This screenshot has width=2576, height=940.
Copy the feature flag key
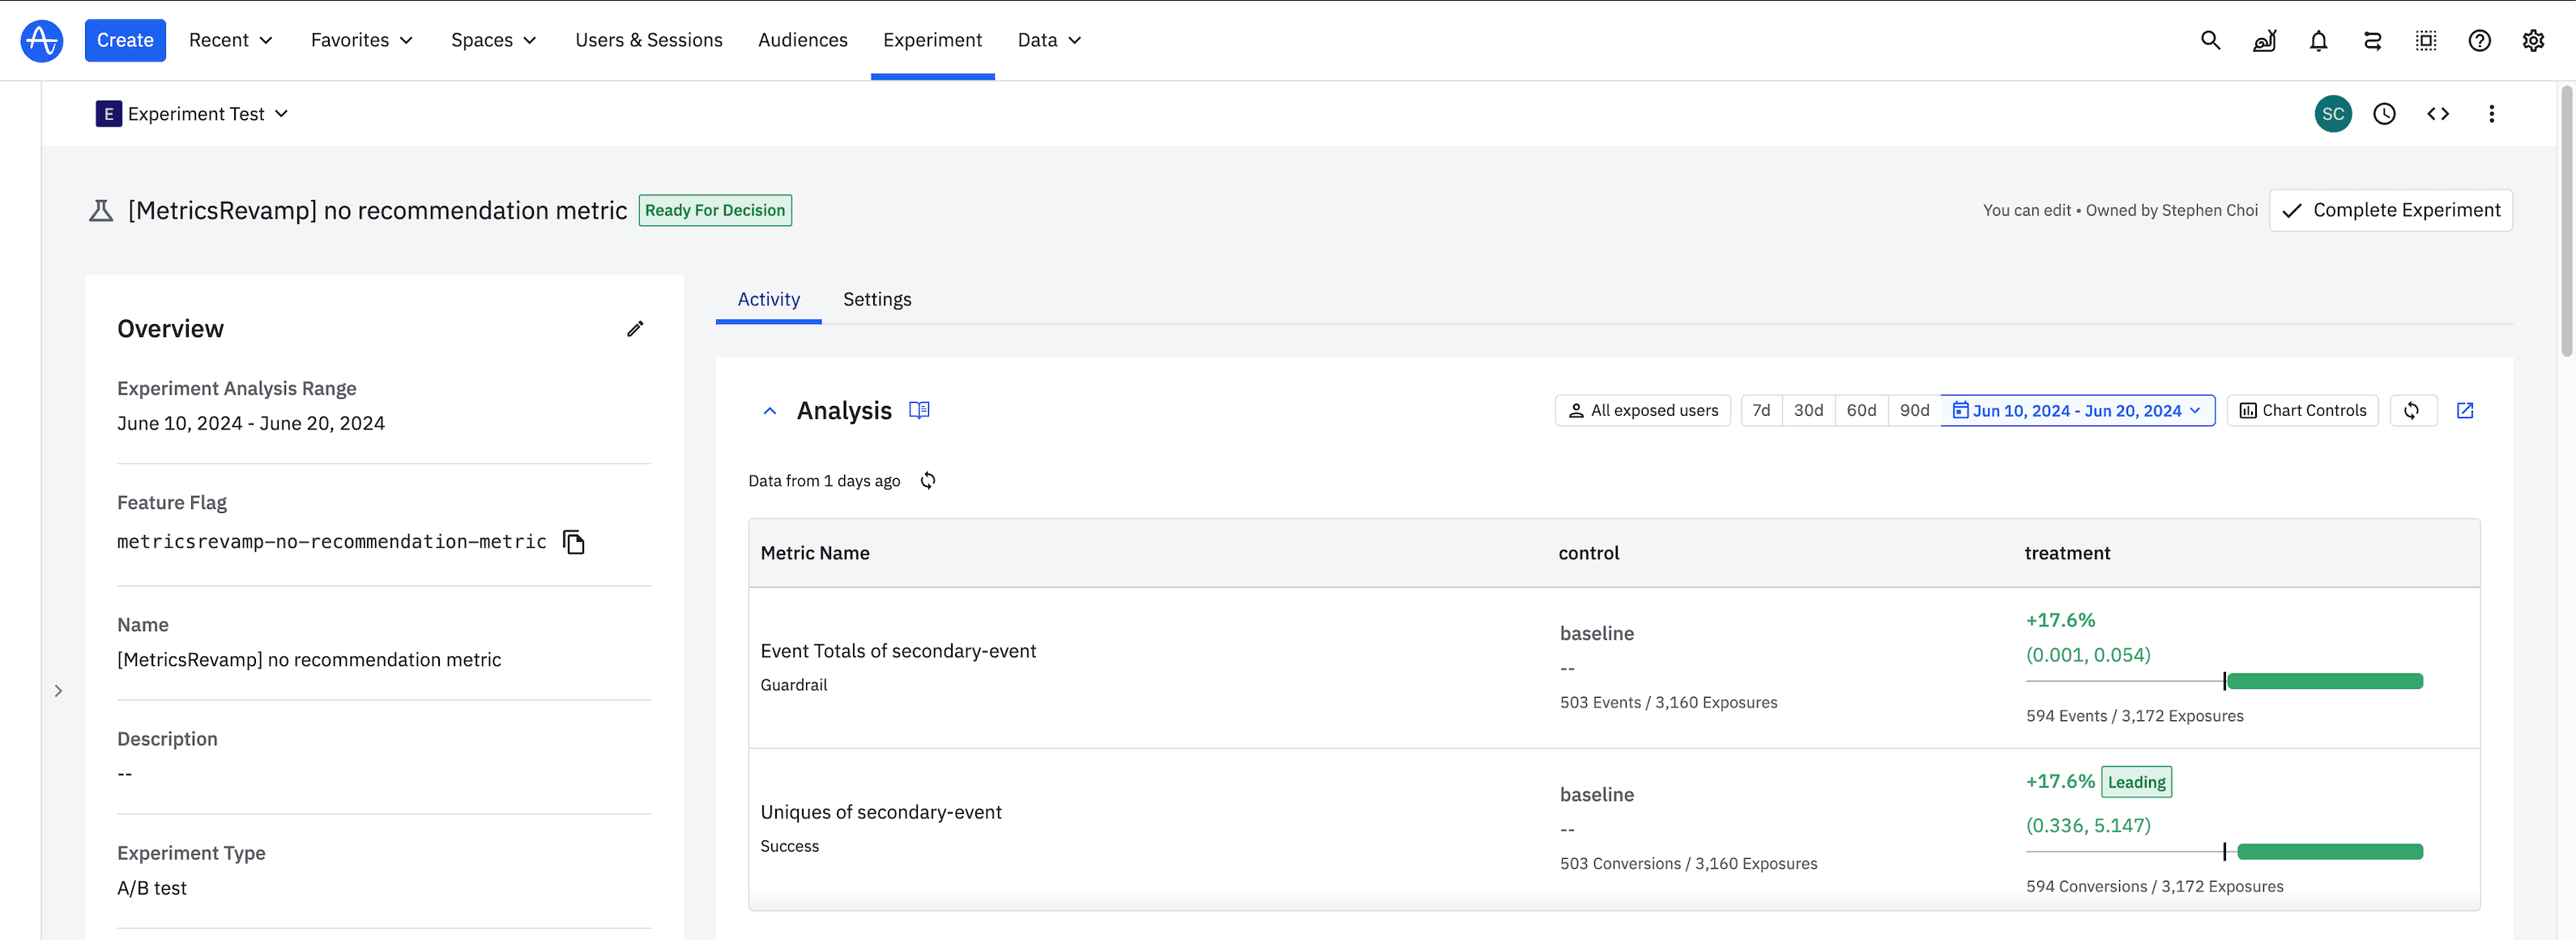tap(573, 542)
